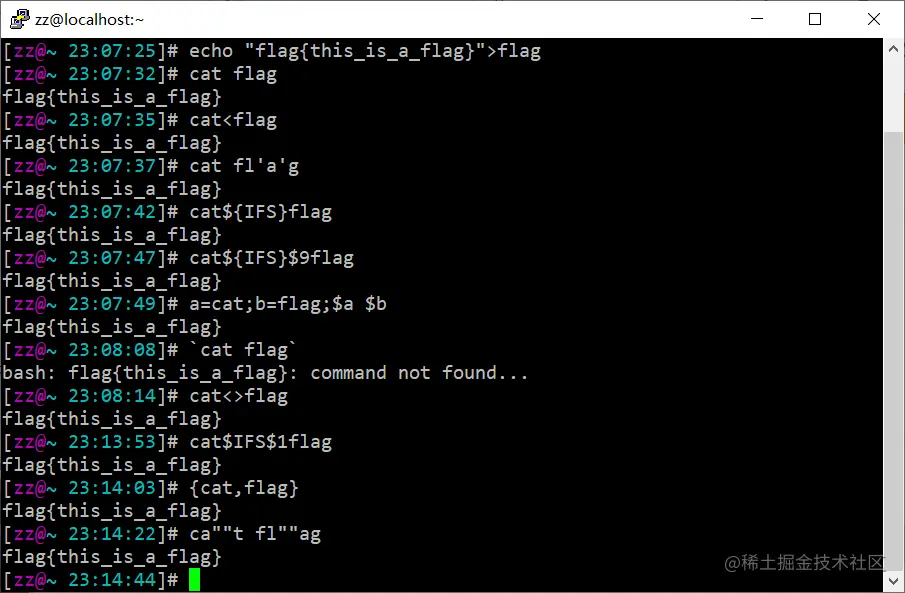Screen dimensions: 905x593
Task: Click the 'cat$IFS$1flag' command text
Action: tap(260, 442)
